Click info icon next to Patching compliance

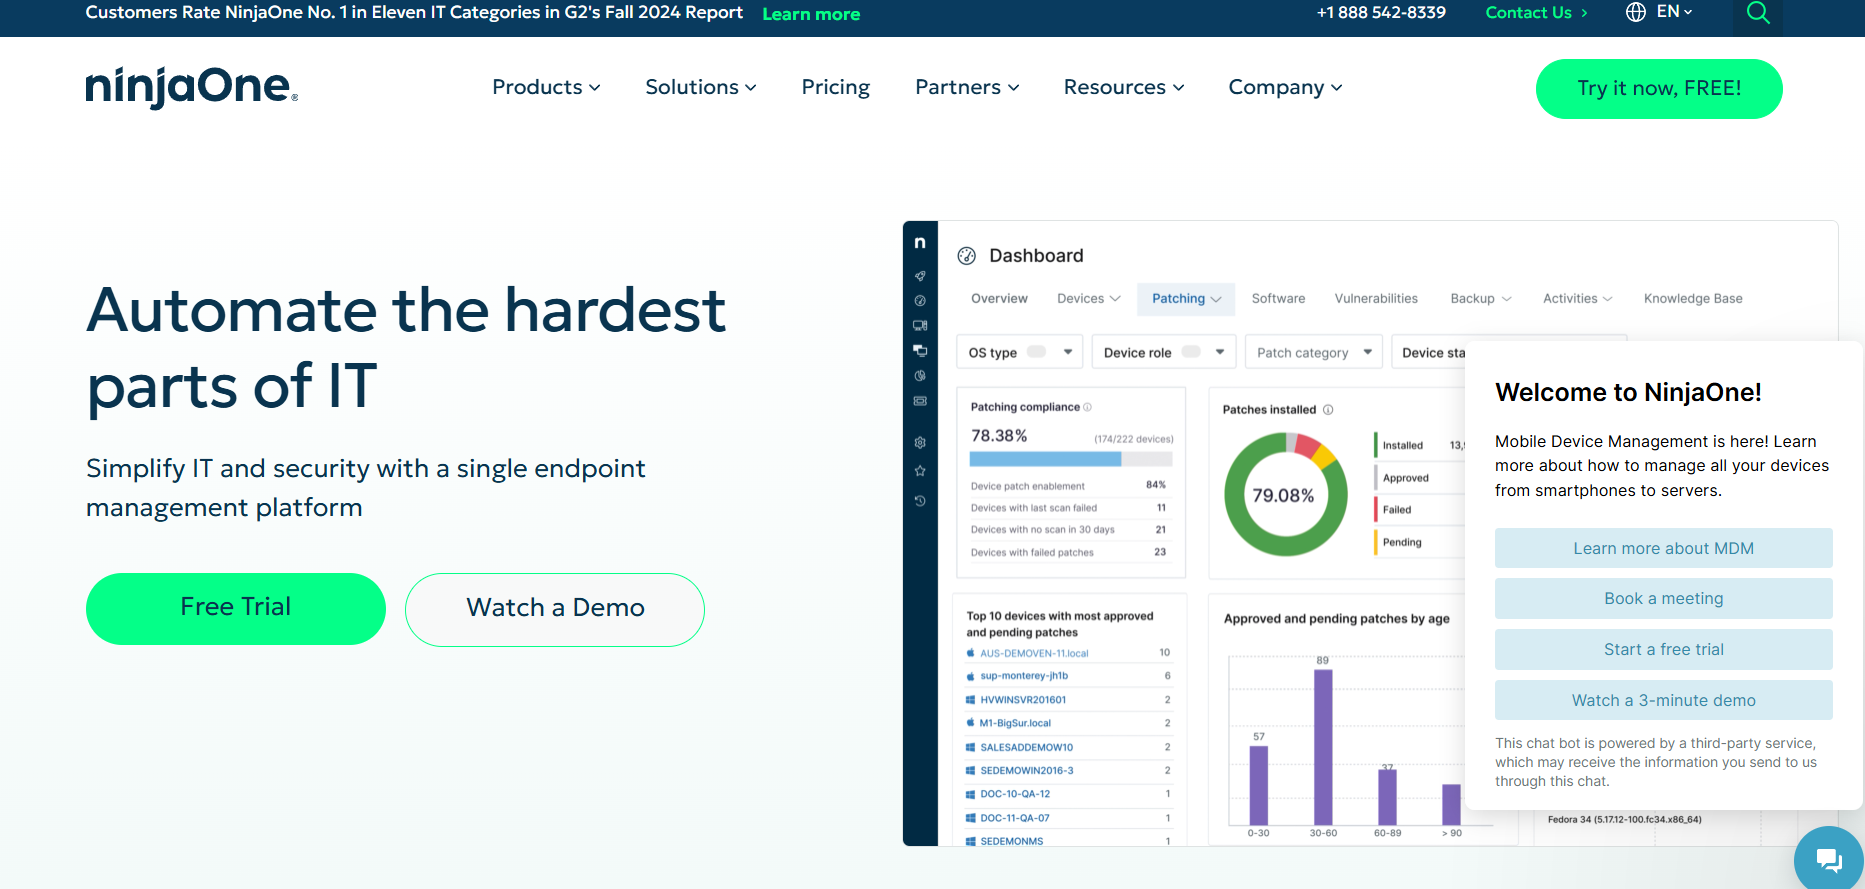(x=1088, y=407)
